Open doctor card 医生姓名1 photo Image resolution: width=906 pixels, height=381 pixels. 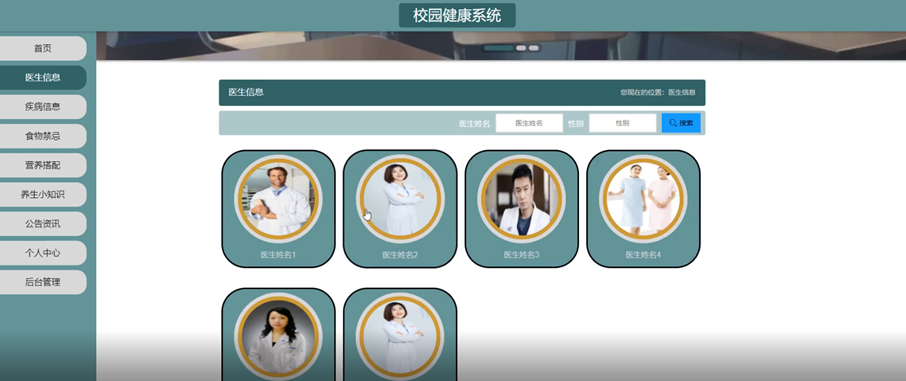pos(278,199)
